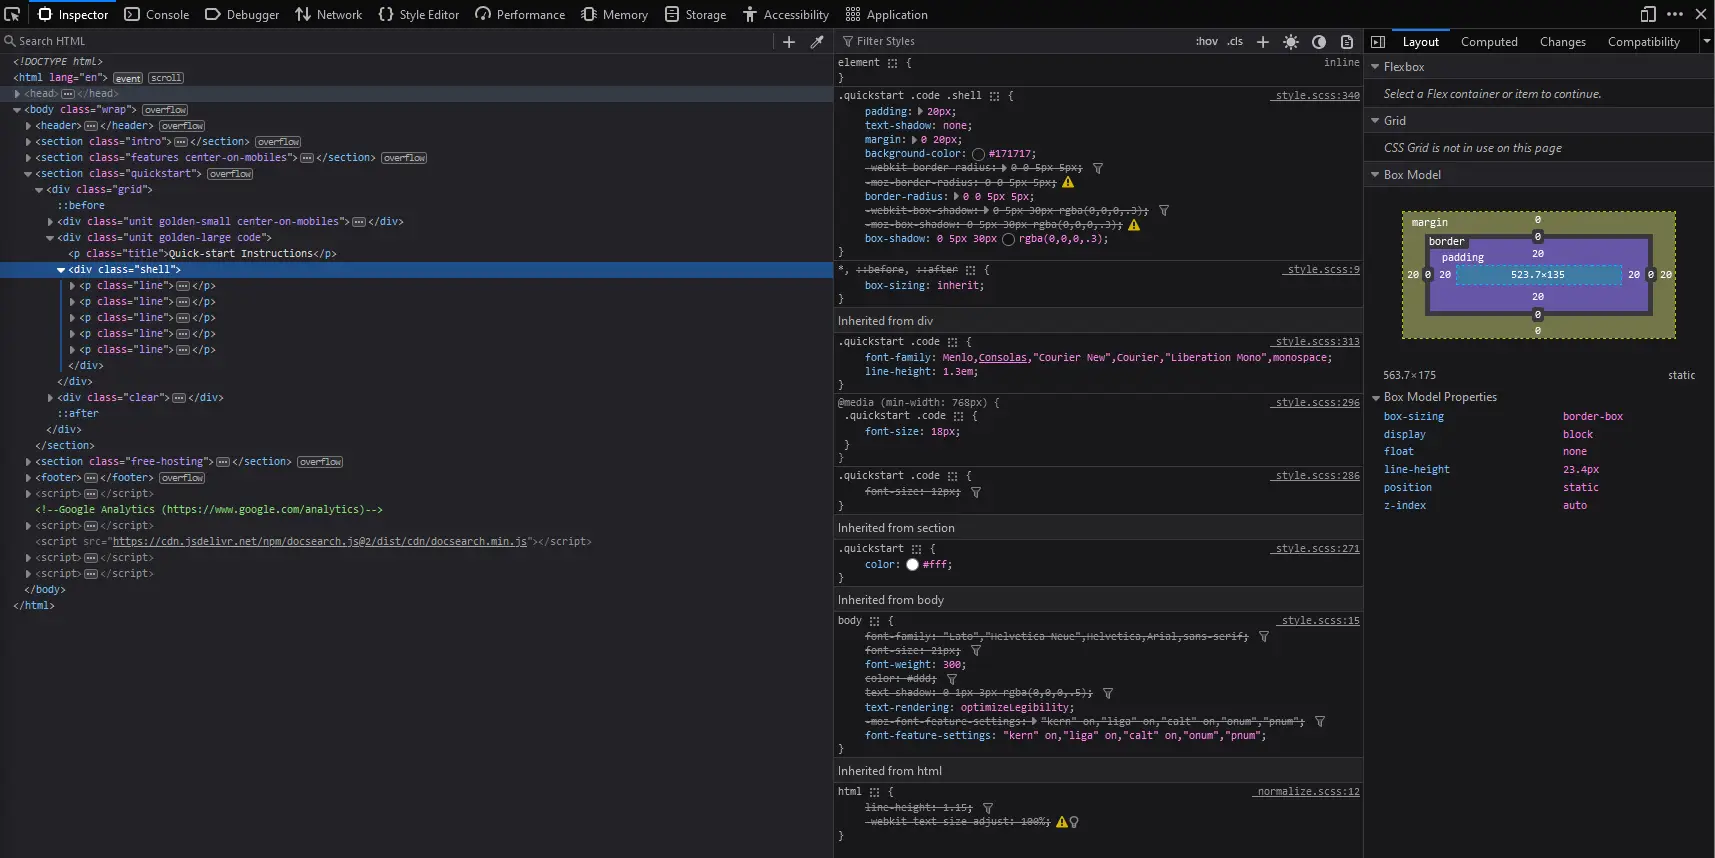This screenshot has width=1715, height=858.
Task: Open the Changes tab
Action: (1563, 41)
